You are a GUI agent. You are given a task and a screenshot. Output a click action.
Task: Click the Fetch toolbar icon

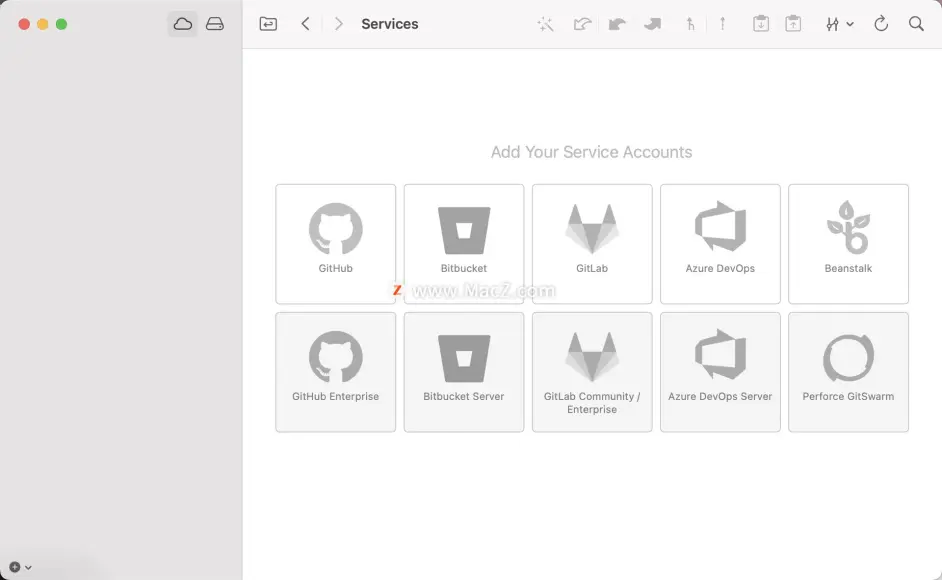coord(582,24)
